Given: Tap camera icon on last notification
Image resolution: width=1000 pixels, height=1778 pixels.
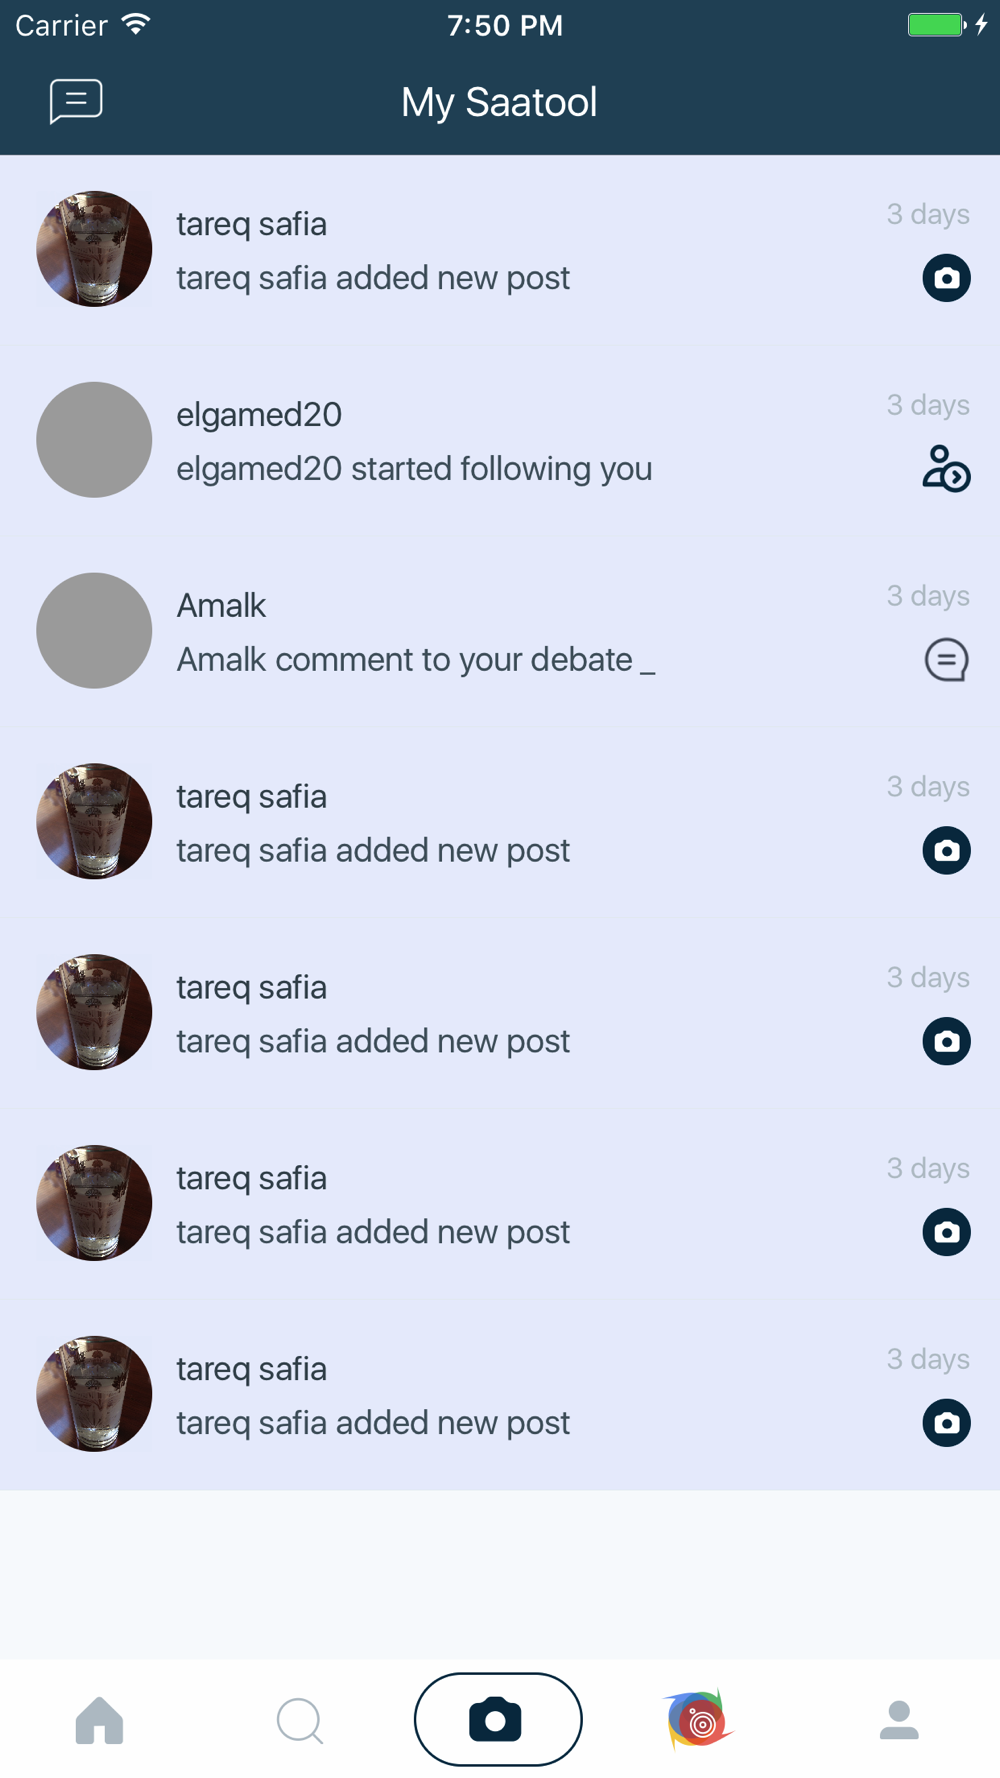Looking at the screenshot, I should (x=946, y=1423).
